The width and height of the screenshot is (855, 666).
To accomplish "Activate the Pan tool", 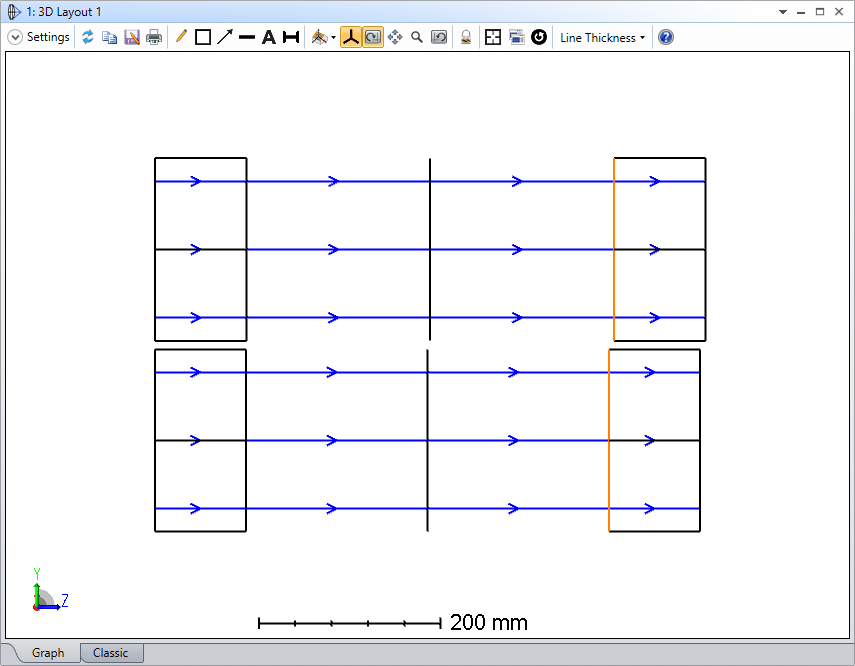I will click(394, 37).
